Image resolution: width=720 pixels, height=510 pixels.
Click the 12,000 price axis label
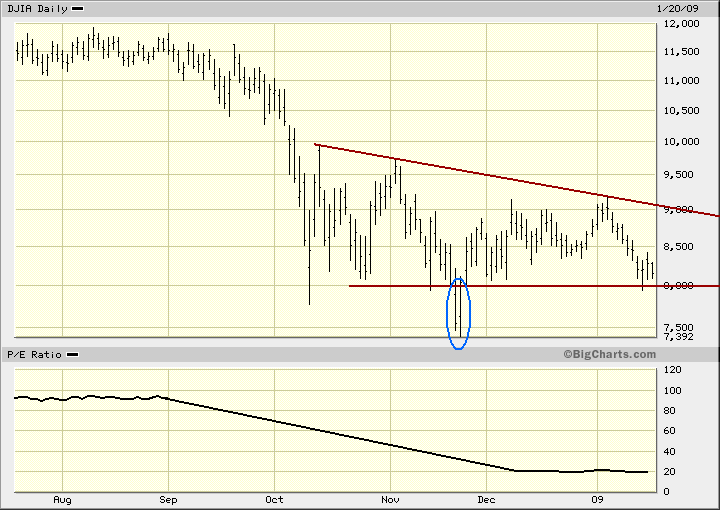point(681,24)
